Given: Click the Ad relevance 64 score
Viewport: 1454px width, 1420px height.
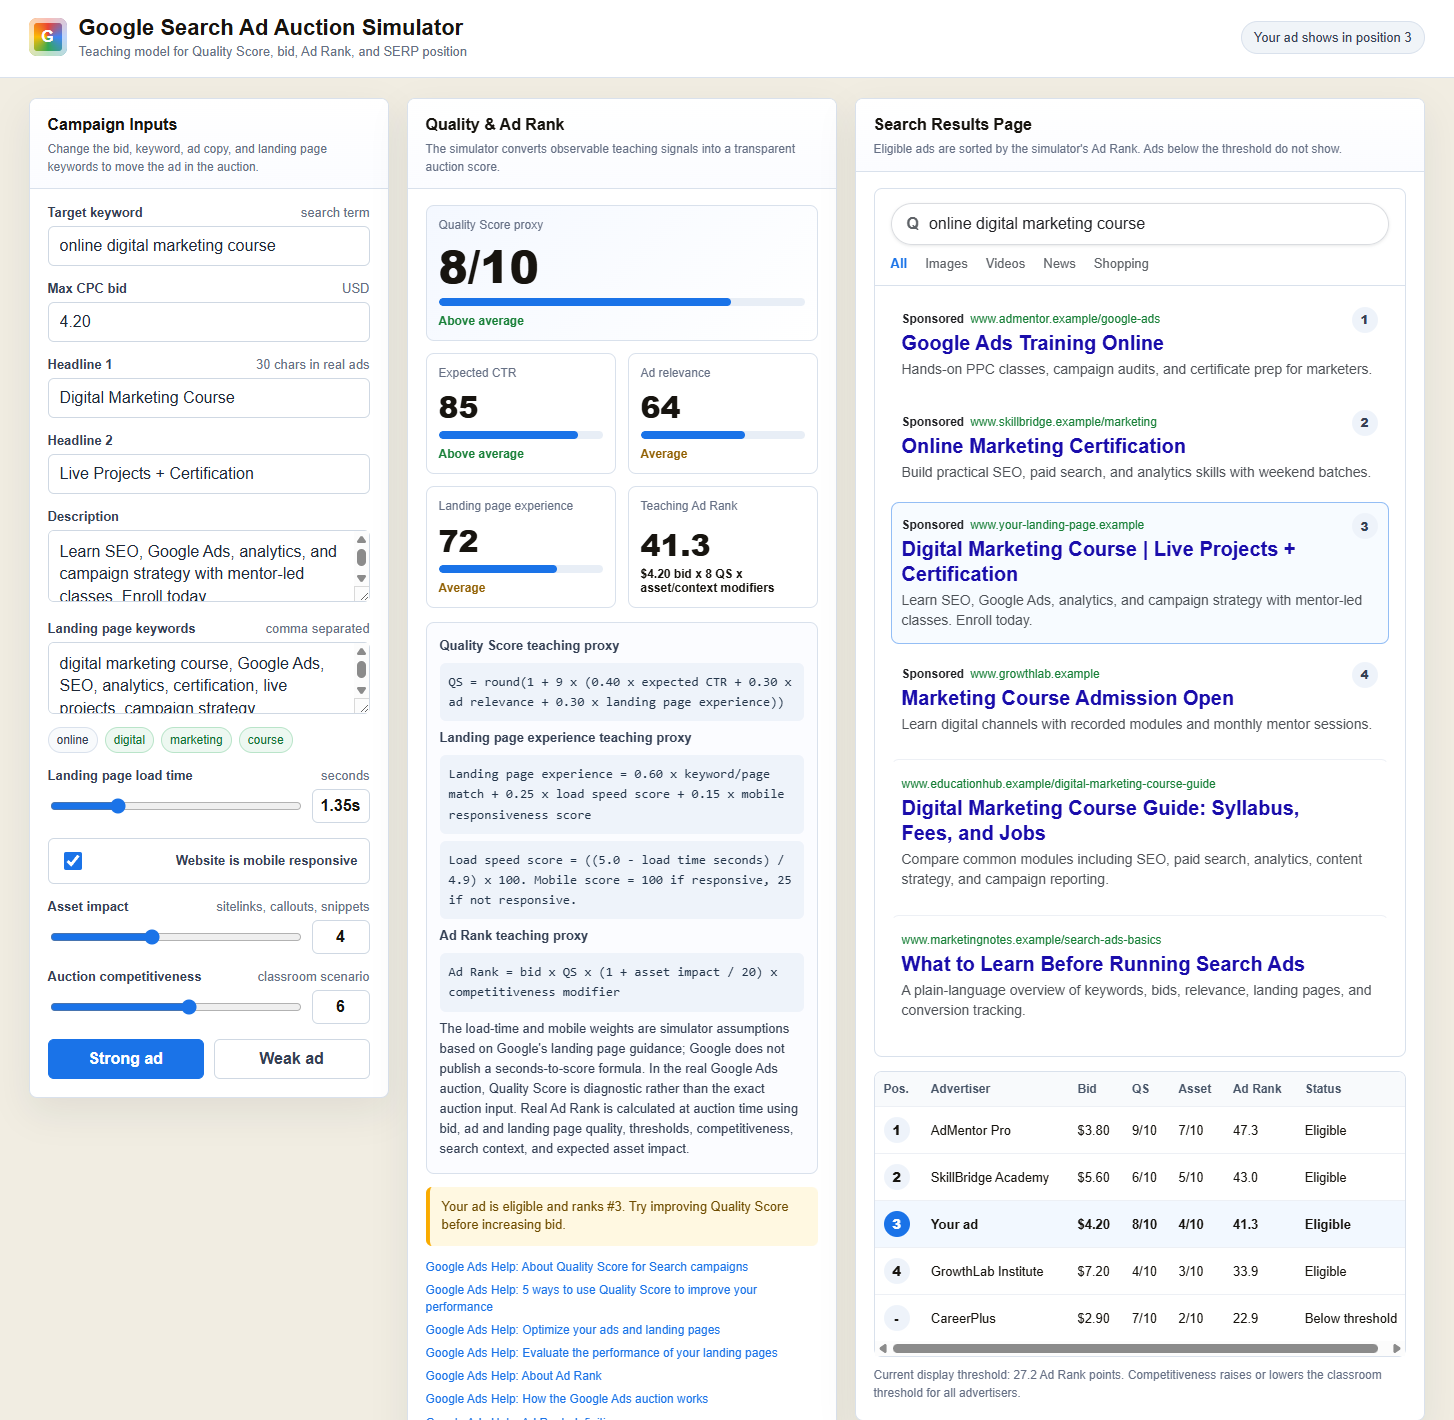Looking at the screenshot, I should tap(660, 408).
